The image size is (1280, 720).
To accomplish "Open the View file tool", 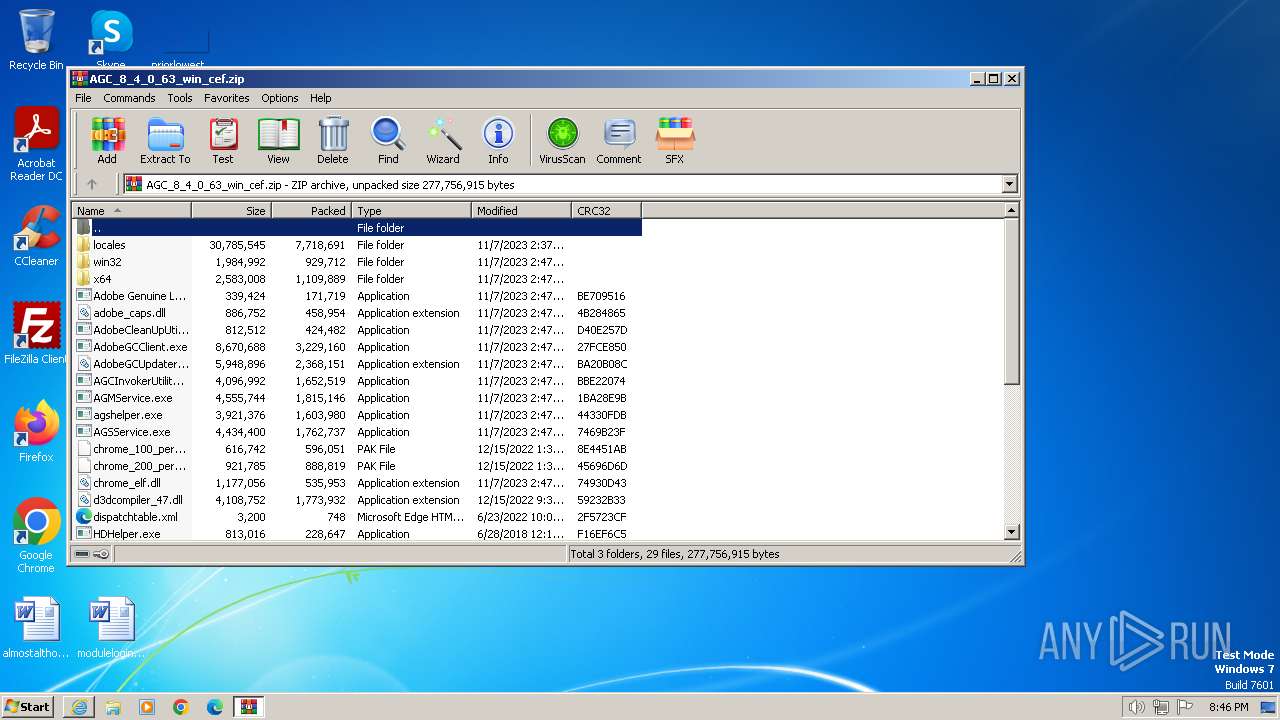I will (x=278, y=140).
